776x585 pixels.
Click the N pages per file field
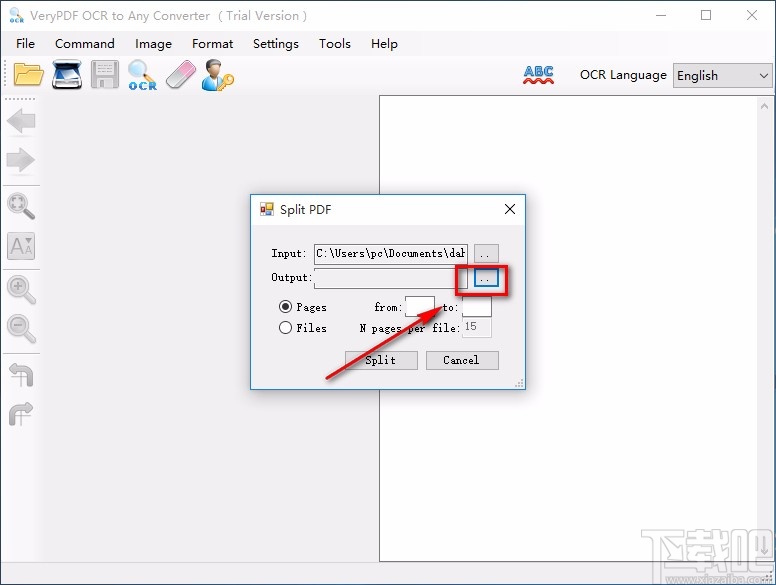point(477,328)
